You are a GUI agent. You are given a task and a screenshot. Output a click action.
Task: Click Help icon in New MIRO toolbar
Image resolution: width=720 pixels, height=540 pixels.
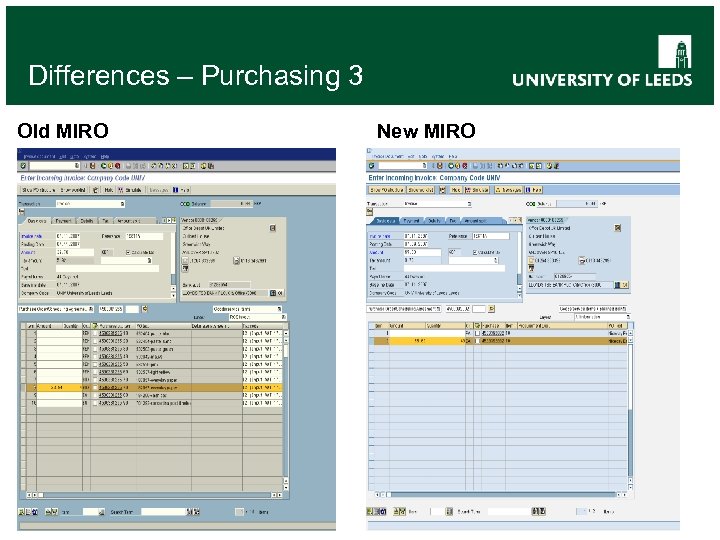(x=549, y=166)
